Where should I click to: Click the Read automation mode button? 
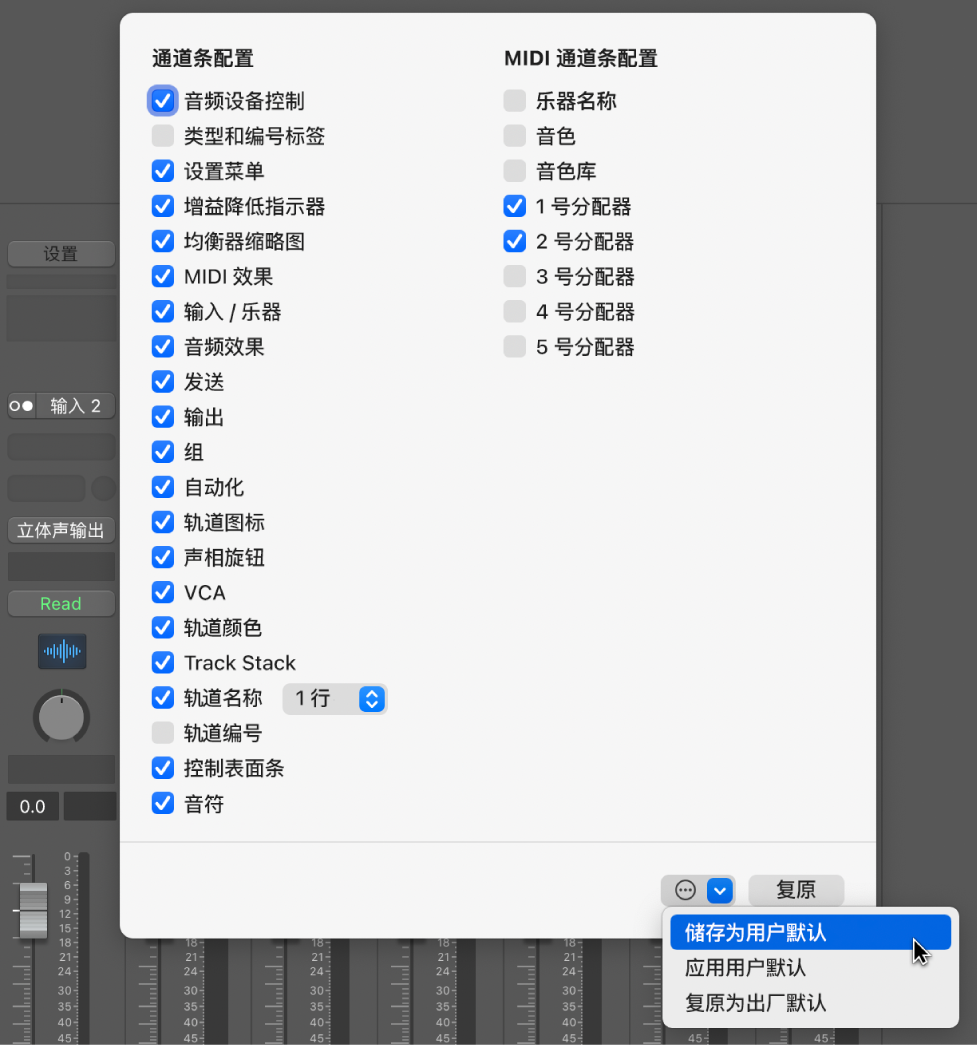(x=60, y=603)
